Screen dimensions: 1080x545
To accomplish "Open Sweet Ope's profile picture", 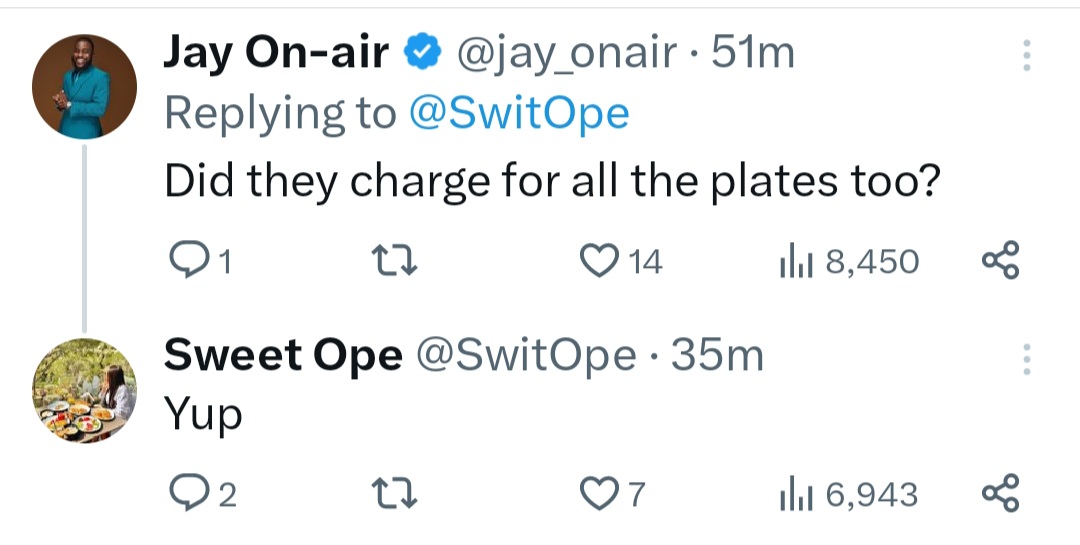I will pos(84,389).
